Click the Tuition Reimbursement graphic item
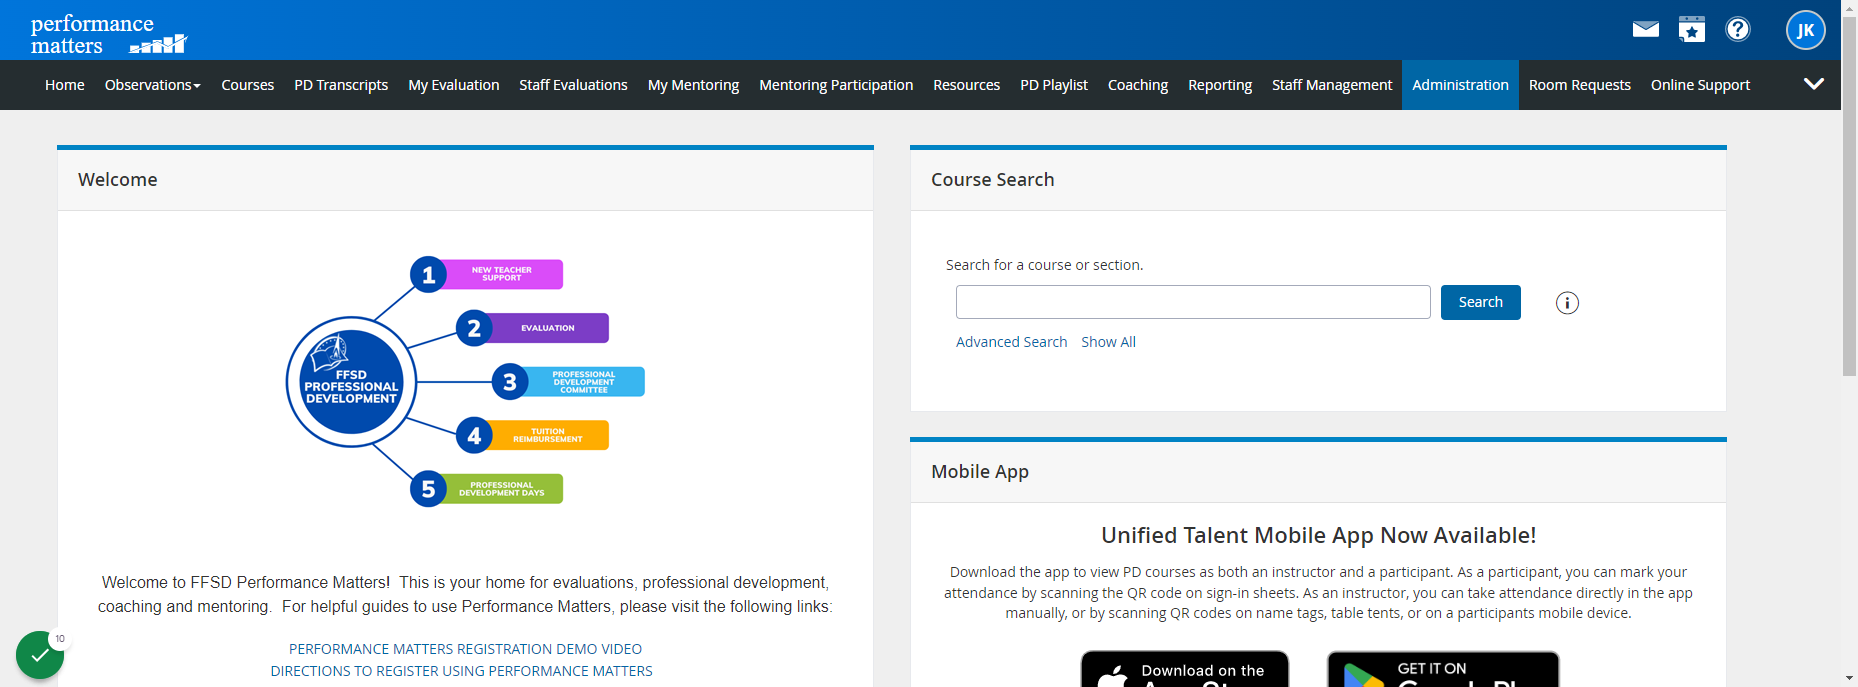The image size is (1858, 687). (532, 435)
